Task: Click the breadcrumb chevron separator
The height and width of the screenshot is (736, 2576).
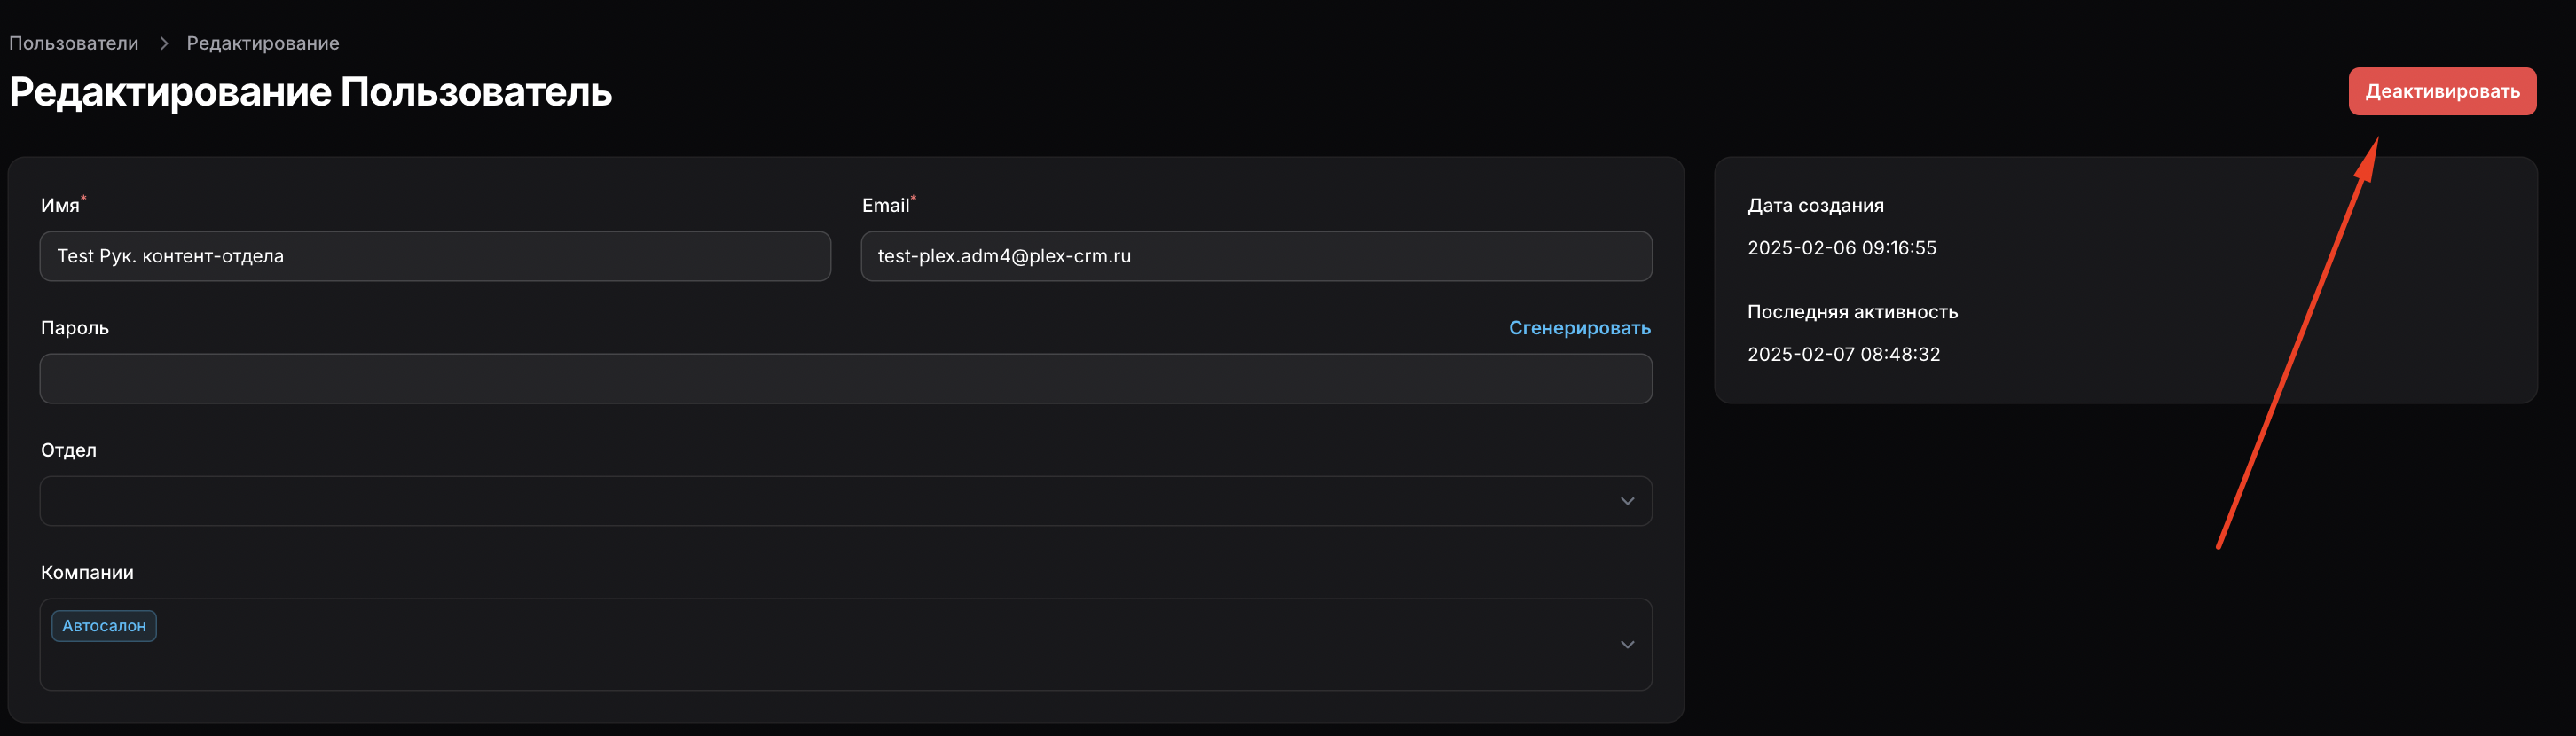Action: click(x=163, y=43)
